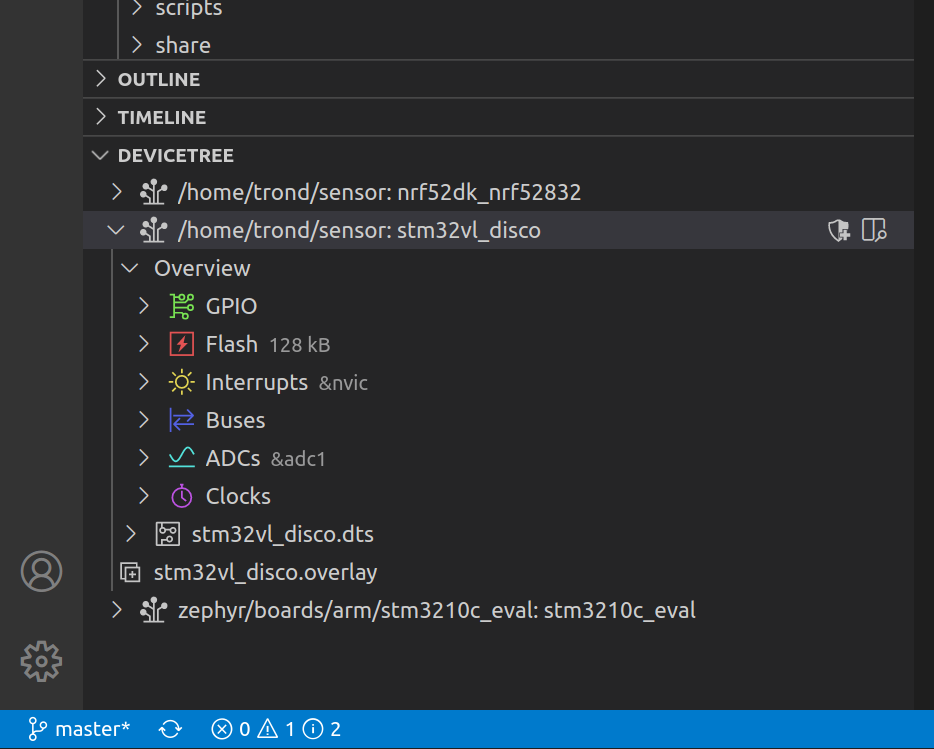Click the git branch icon in status bar

[37, 729]
